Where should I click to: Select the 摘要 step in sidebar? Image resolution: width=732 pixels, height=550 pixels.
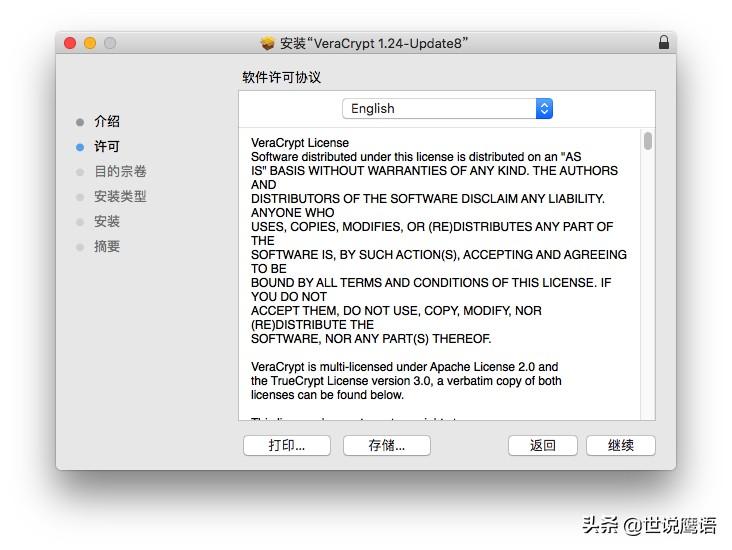click(x=107, y=247)
